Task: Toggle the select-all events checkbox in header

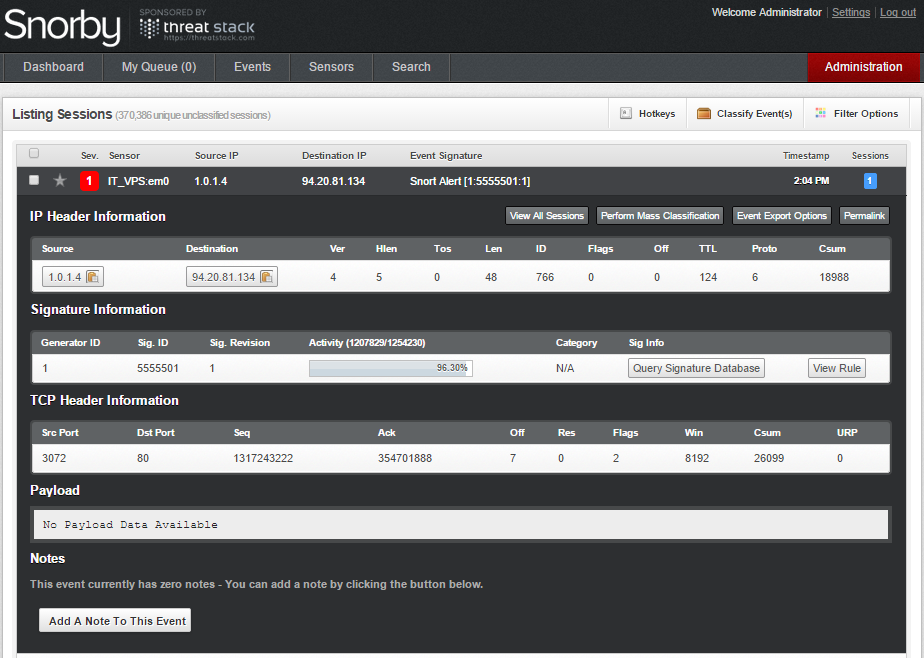Action: 34,153
